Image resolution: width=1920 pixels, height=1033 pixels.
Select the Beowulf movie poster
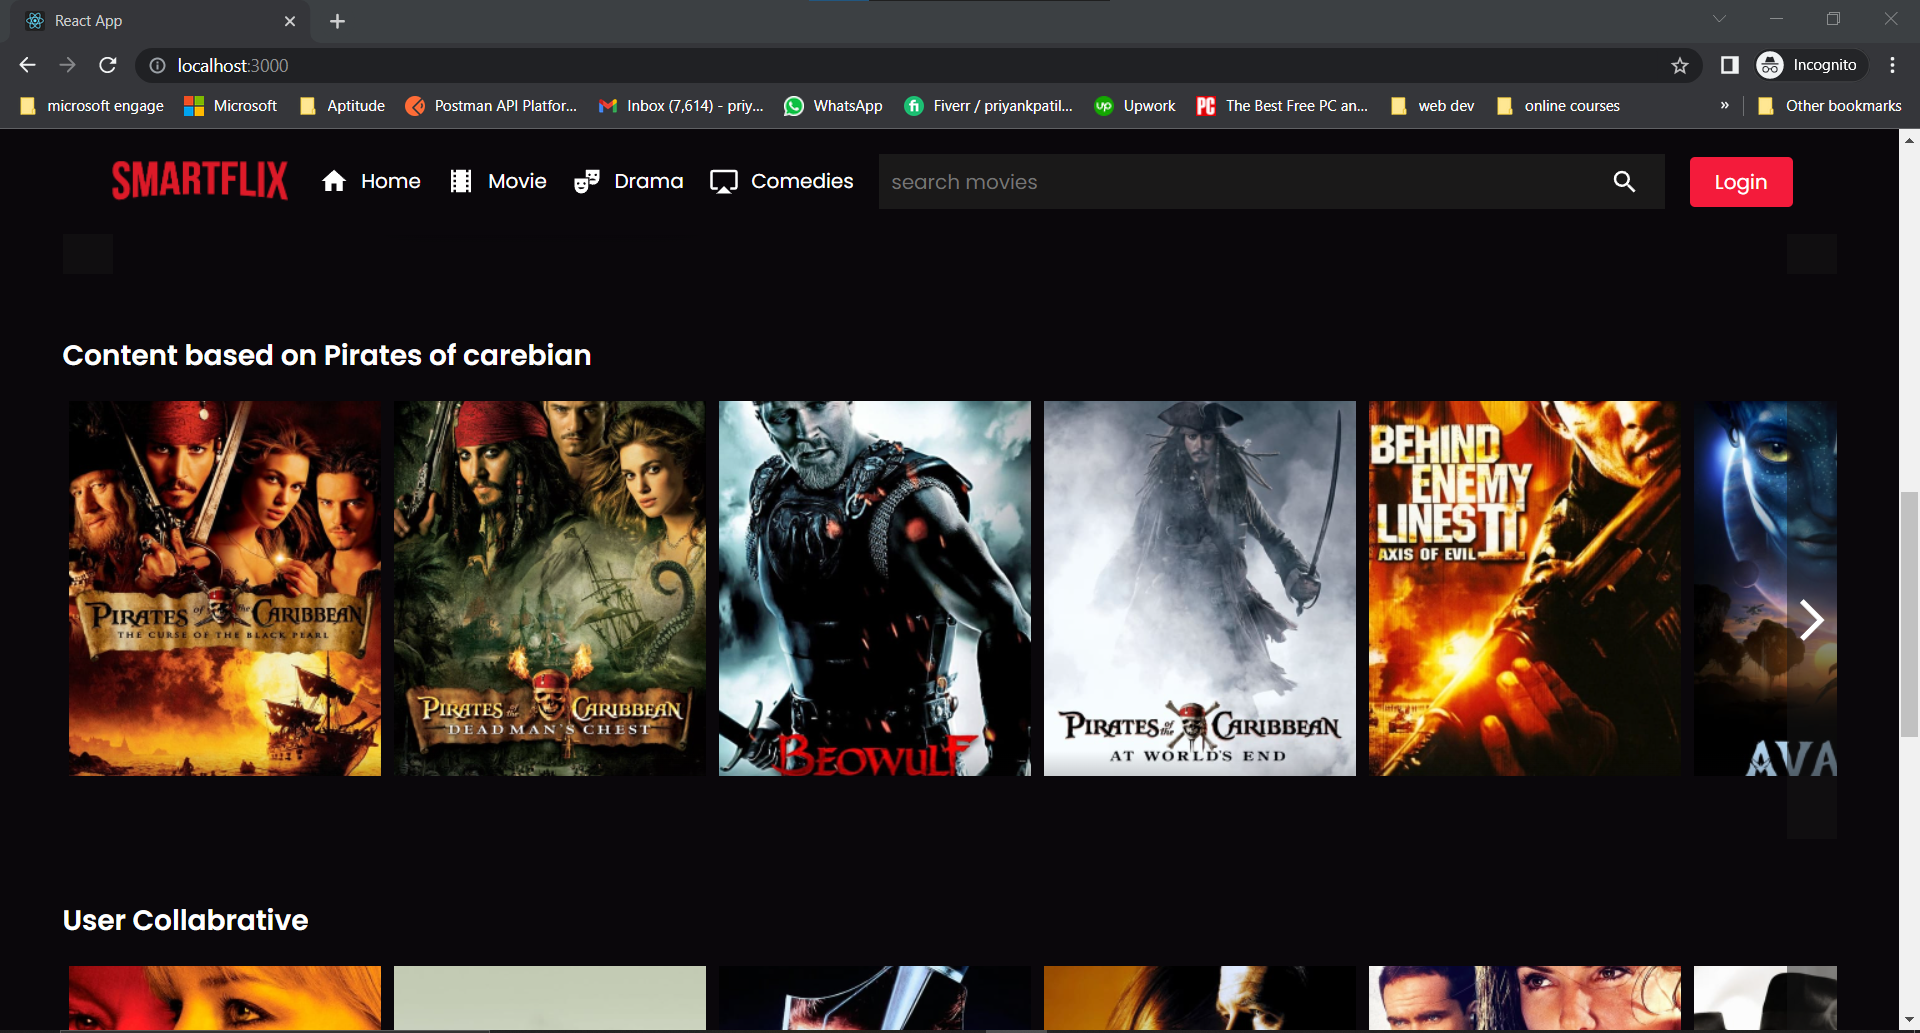pos(874,588)
